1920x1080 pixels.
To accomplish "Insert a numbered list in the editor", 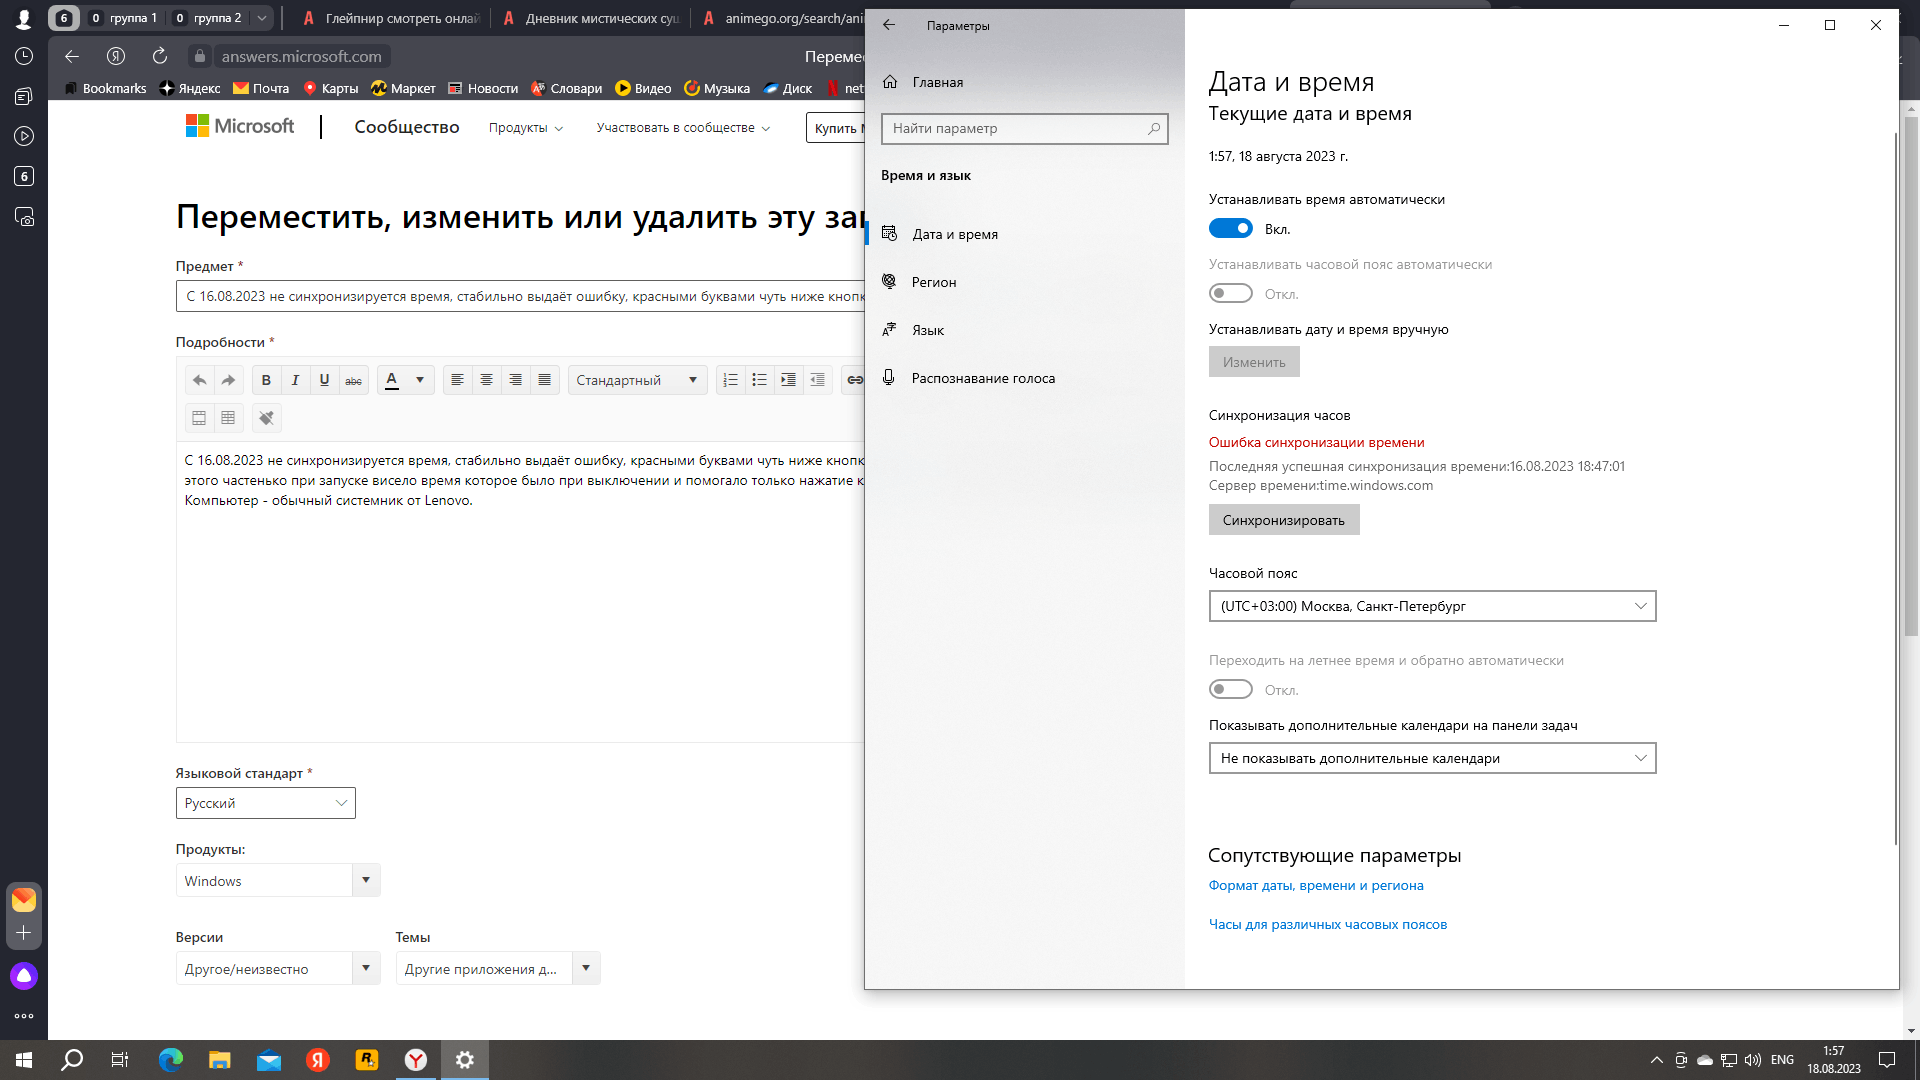I will [730, 380].
